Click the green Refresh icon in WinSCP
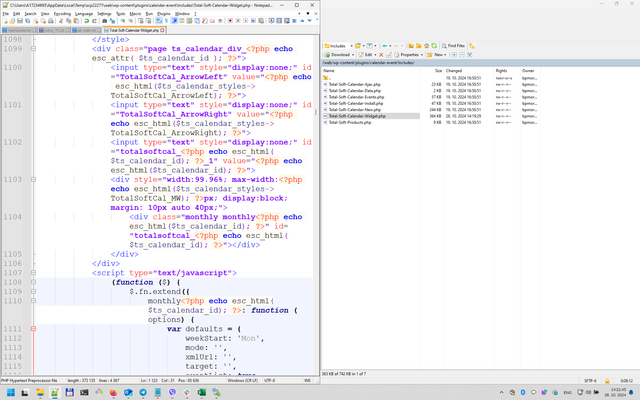Image resolution: width=640 pixels, height=400 pixels. pyautogui.click(x=434, y=46)
